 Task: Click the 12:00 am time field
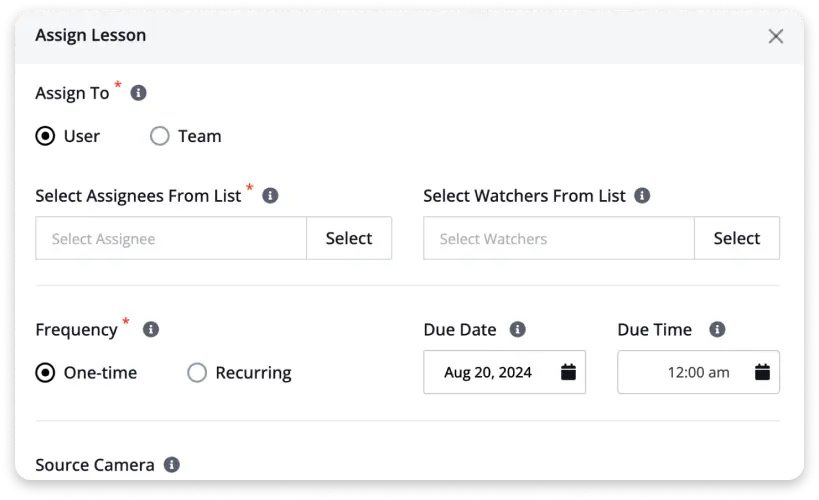(685, 372)
